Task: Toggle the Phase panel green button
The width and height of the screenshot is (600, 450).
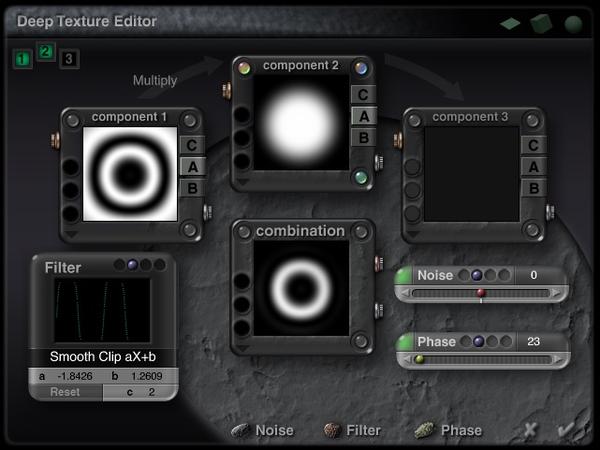Action: tap(406, 342)
